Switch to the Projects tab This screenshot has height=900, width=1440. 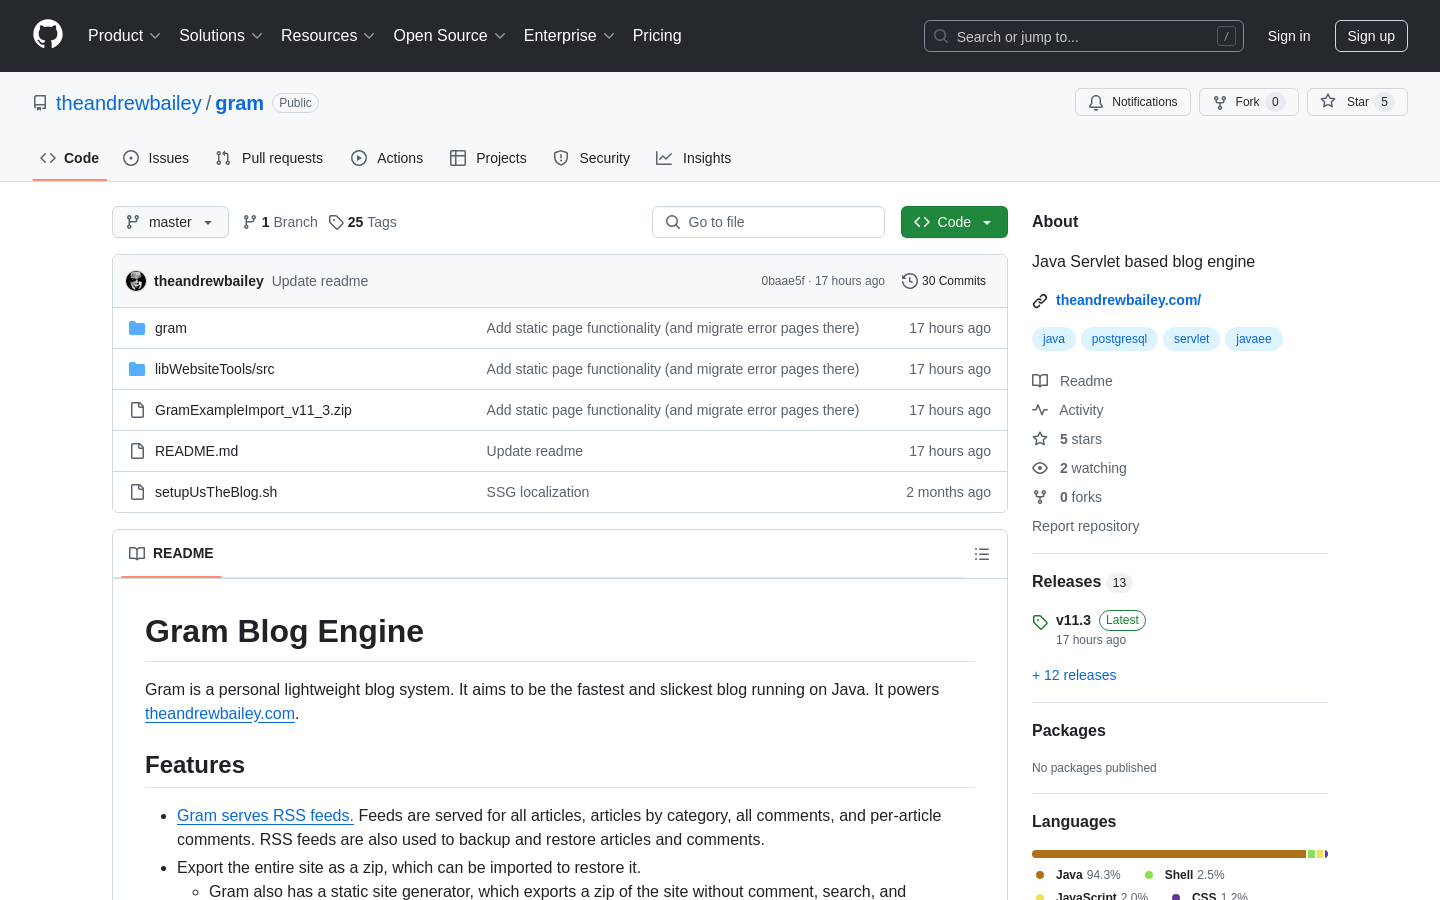click(x=488, y=158)
